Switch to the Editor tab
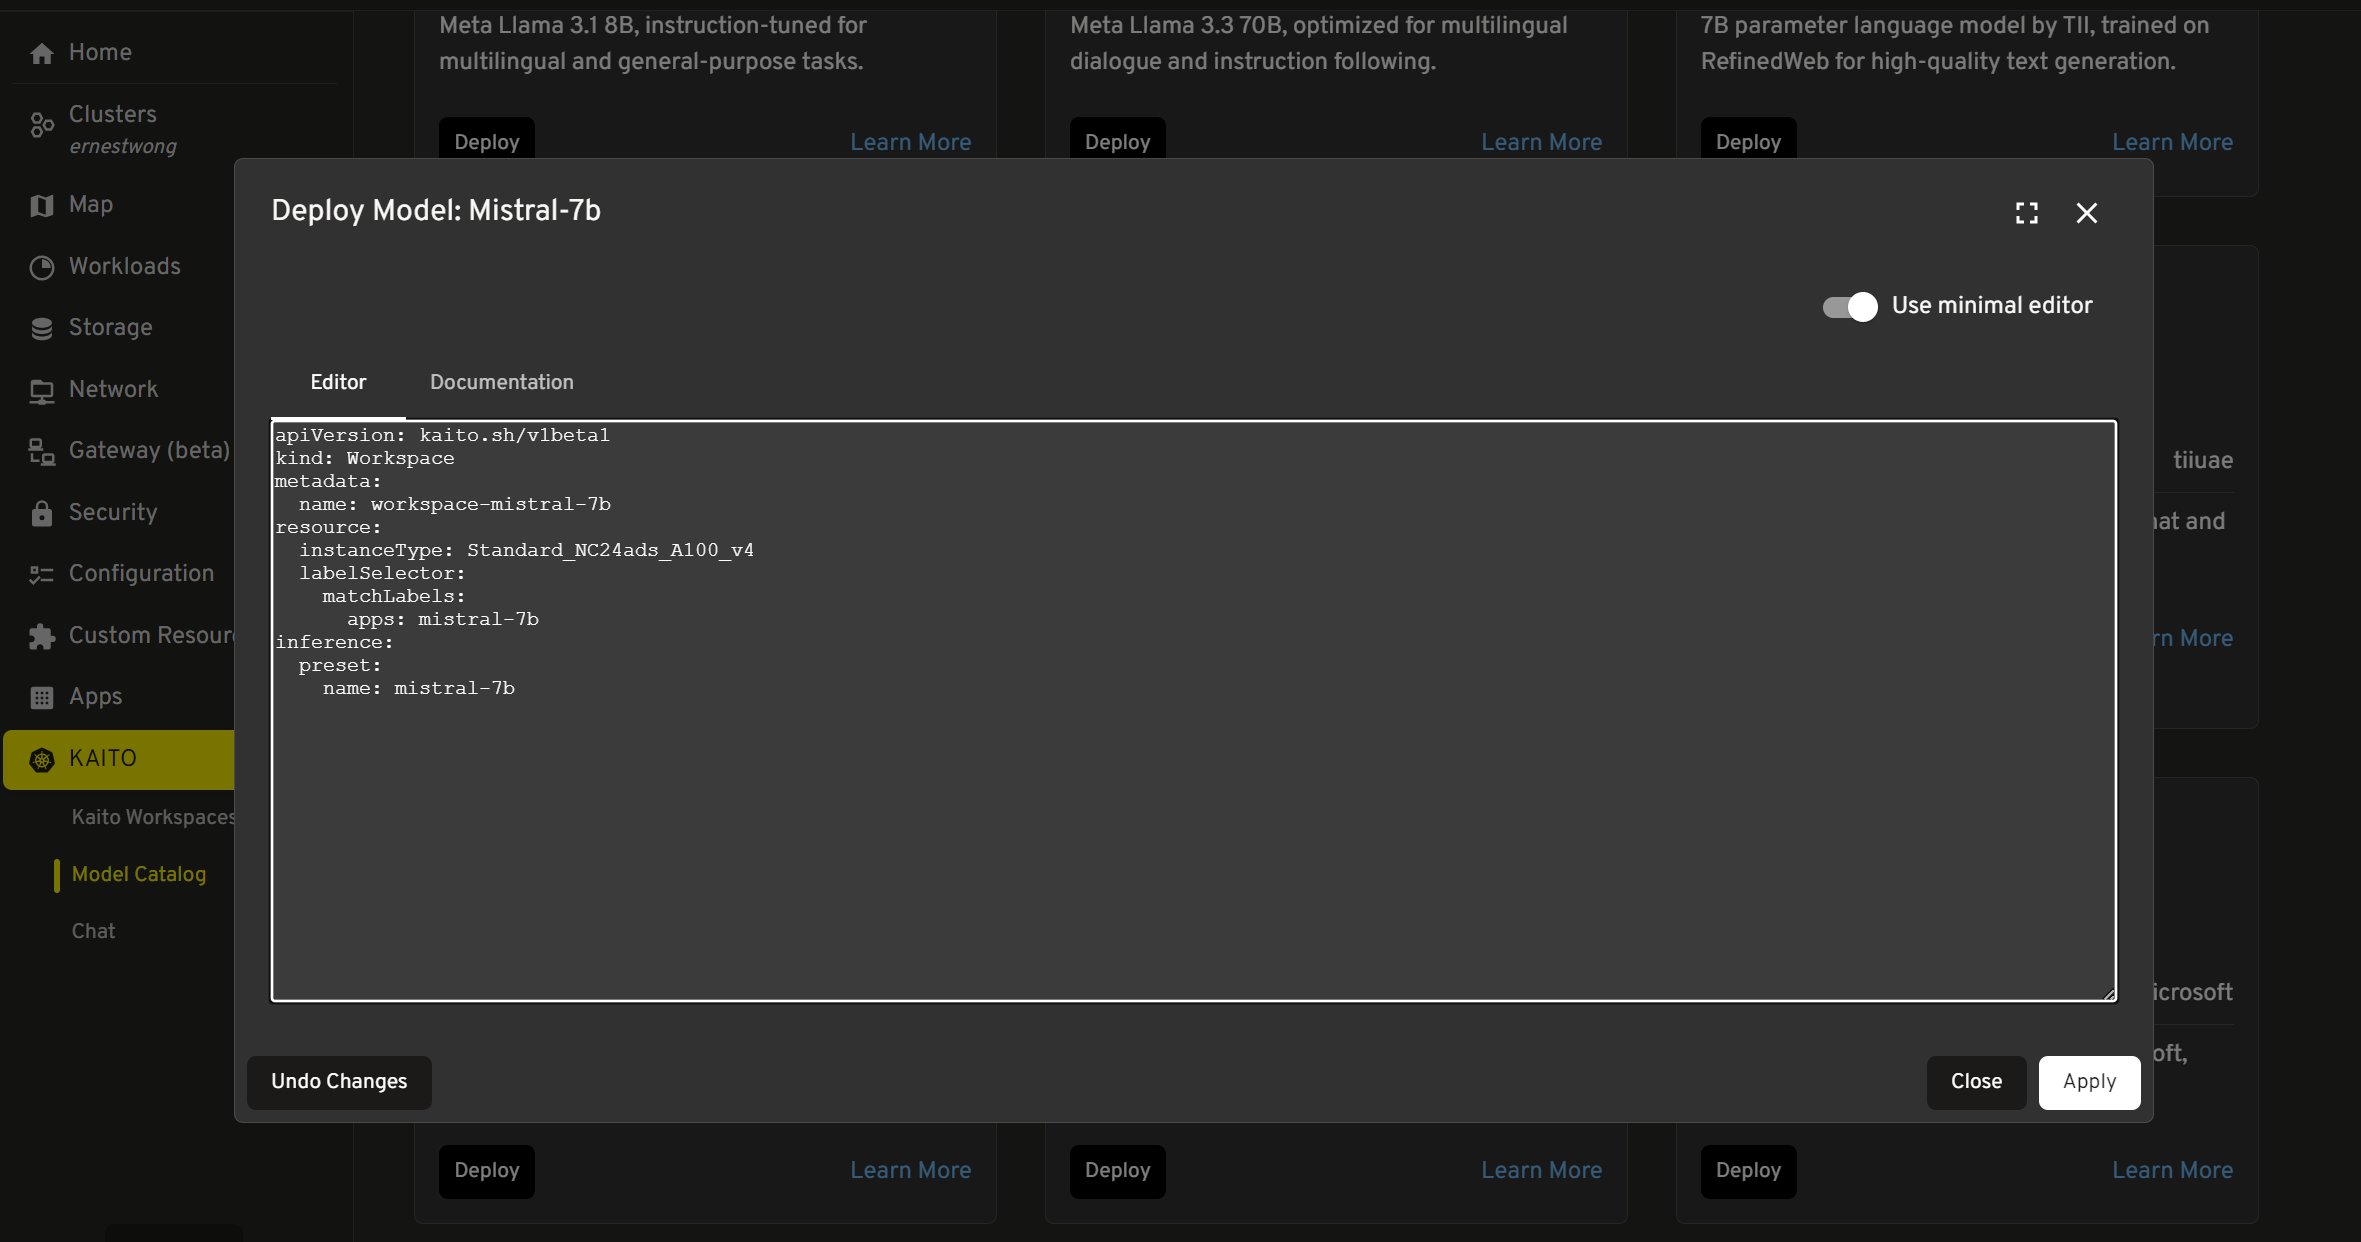Screen dimensions: 2361x1242 click(338, 382)
